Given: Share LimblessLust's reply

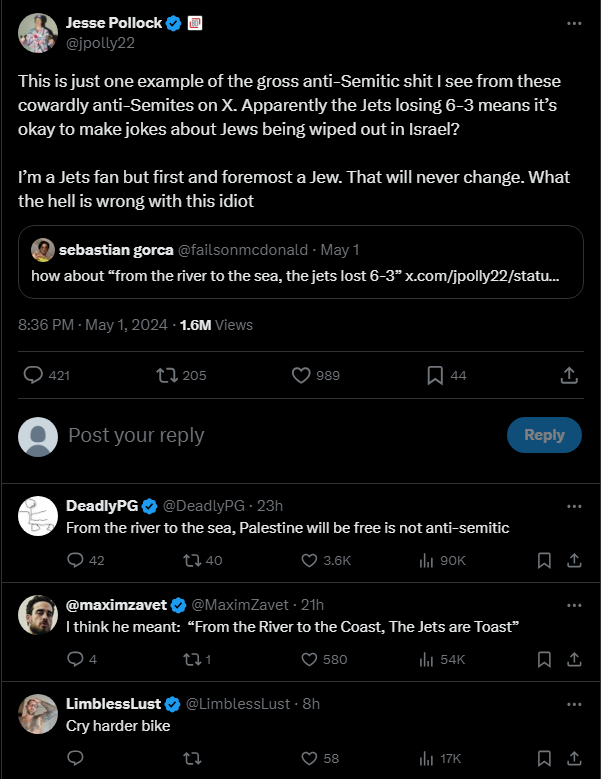Looking at the screenshot, I should pyautogui.click(x=574, y=758).
